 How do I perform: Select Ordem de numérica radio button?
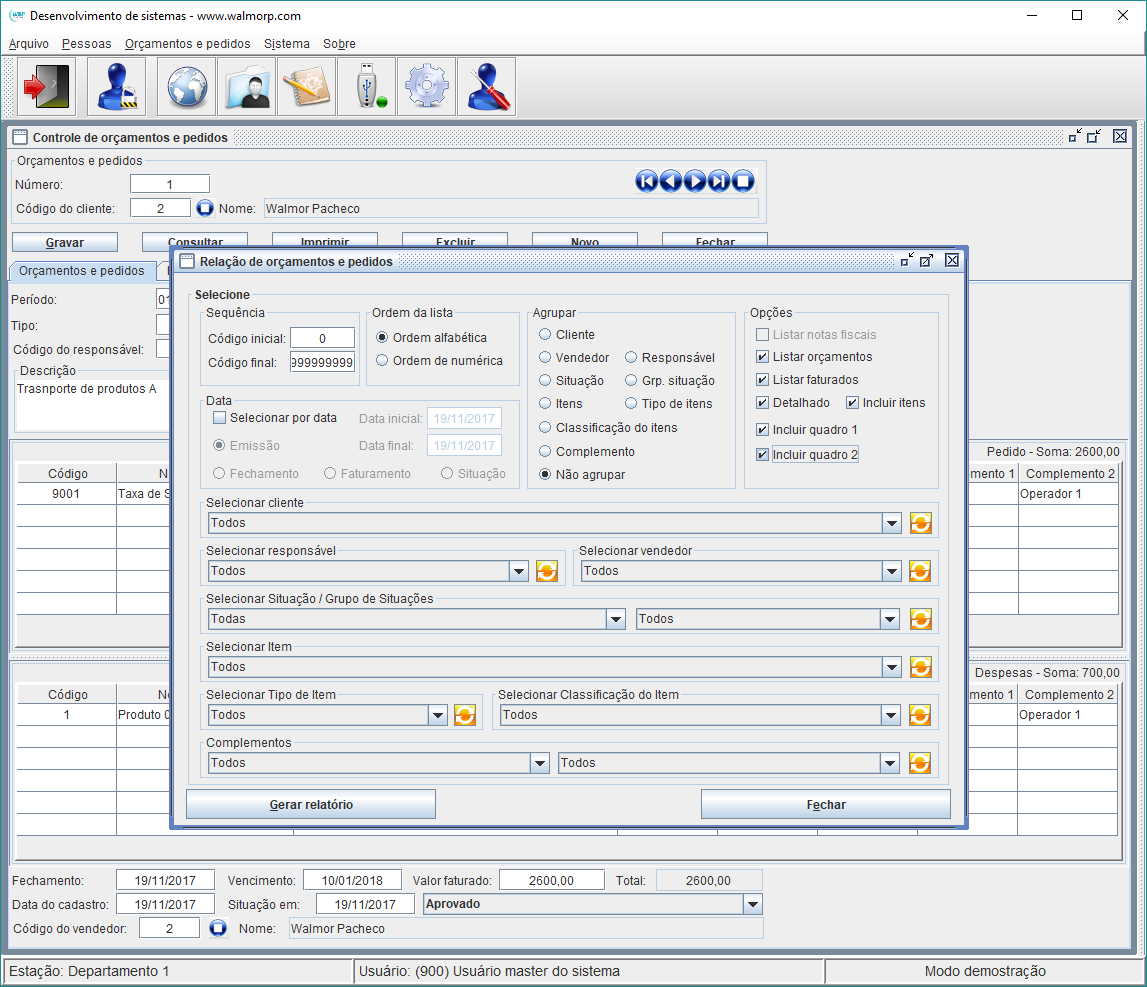(382, 361)
